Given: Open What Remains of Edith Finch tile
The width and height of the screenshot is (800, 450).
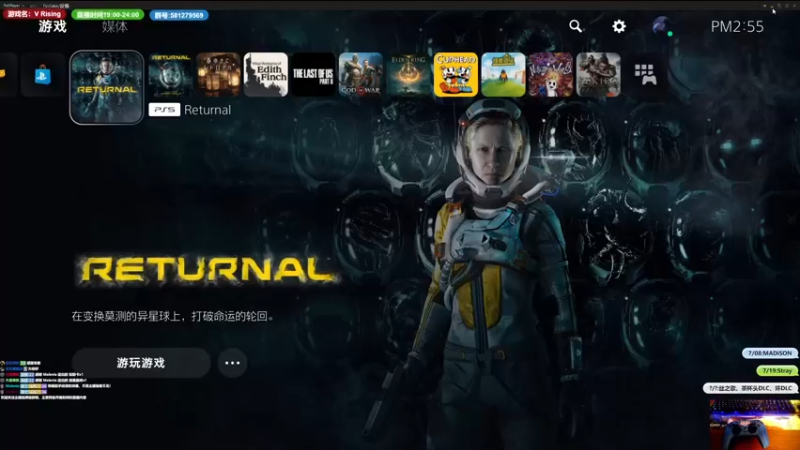Looking at the screenshot, I should tap(266, 74).
